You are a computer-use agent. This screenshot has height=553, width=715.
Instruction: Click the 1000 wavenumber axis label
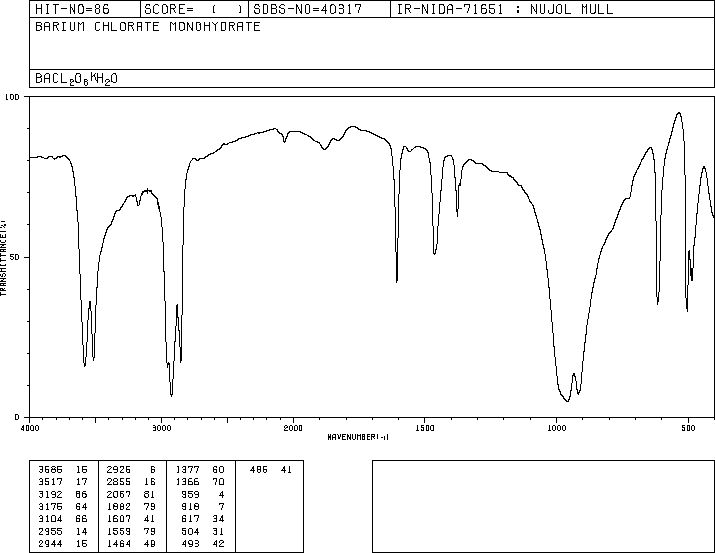tap(556, 428)
